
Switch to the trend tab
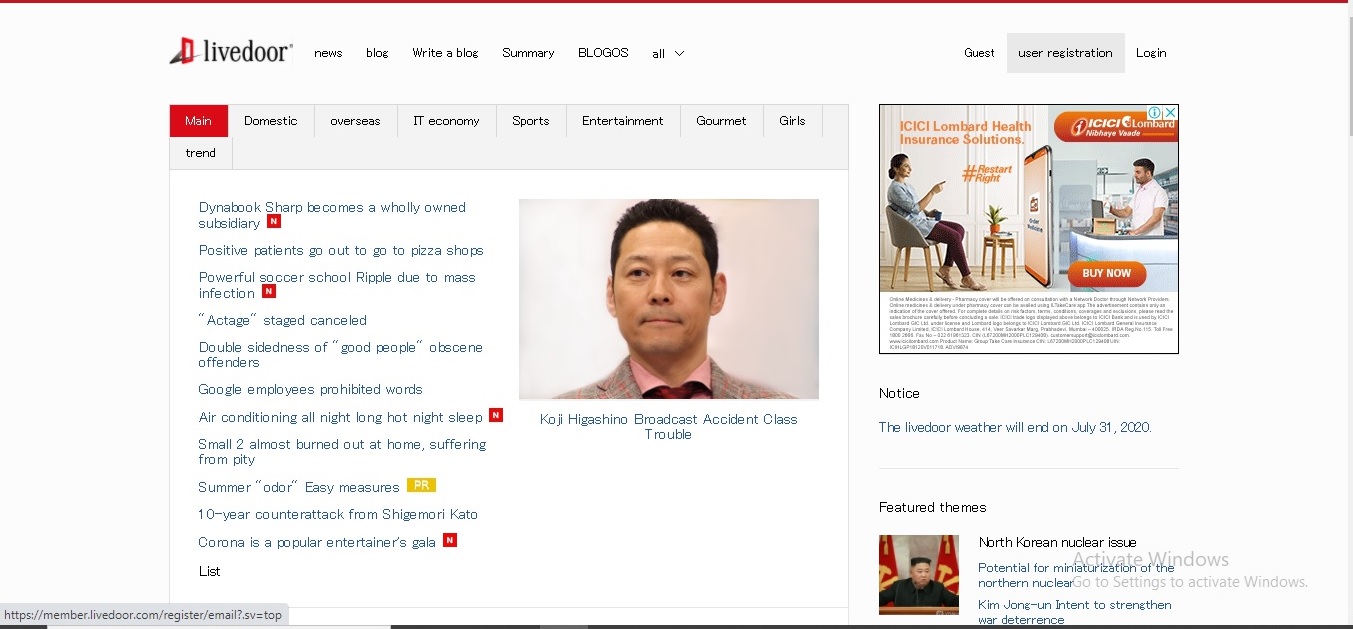(200, 153)
